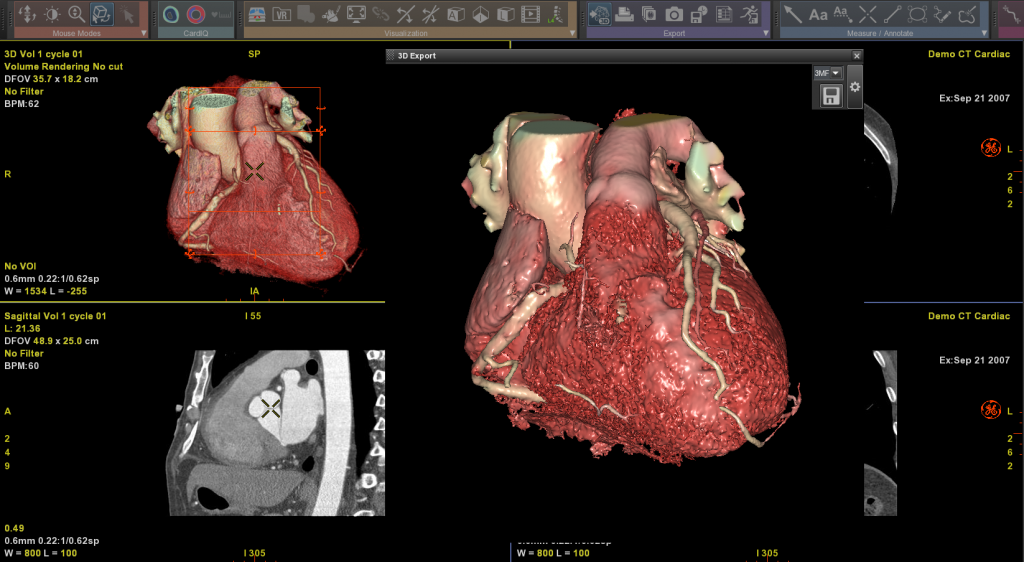Select the Aa text with leader tool

point(842,14)
